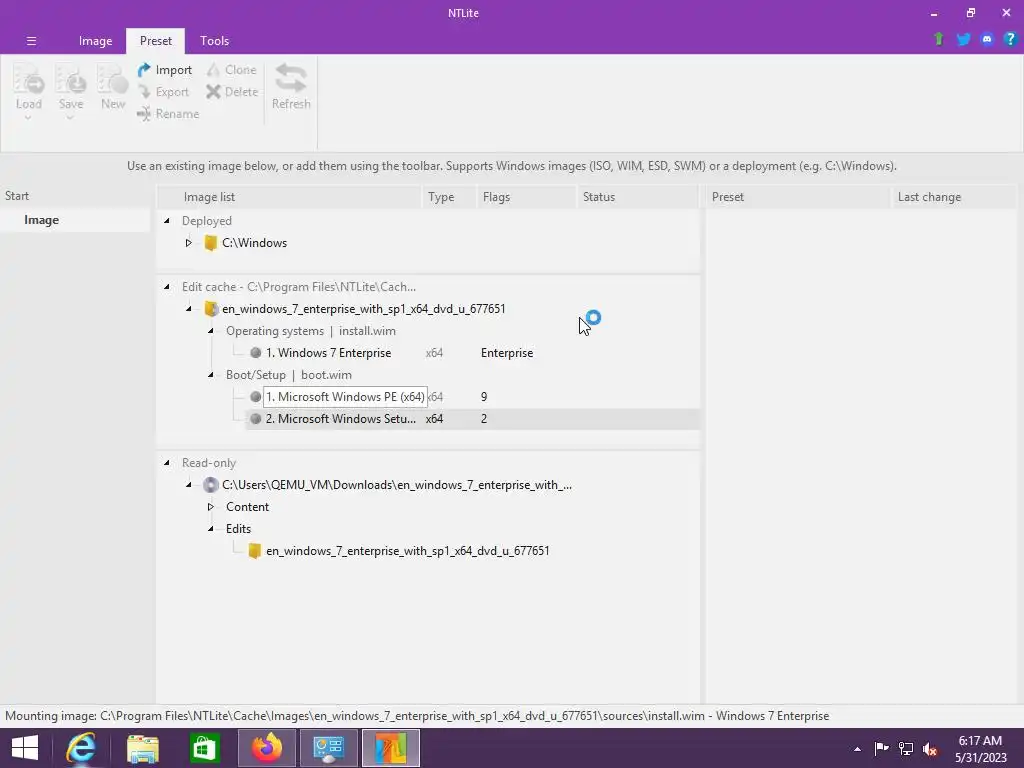Expand the Content node
Image resolution: width=1024 pixels, height=768 pixels.
tap(211, 507)
